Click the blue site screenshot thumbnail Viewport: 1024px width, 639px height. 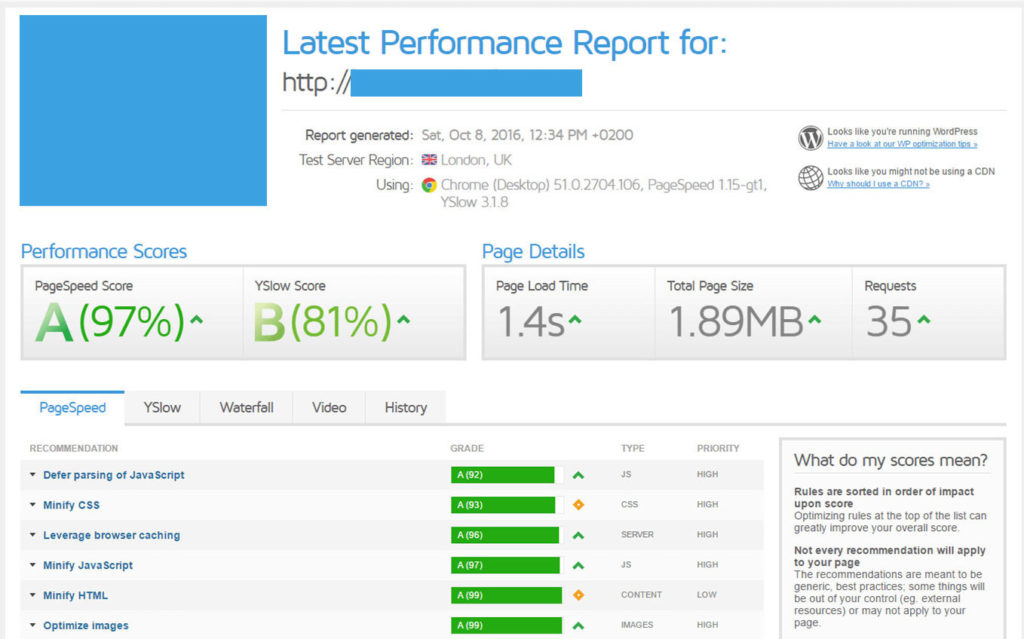point(143,110)
